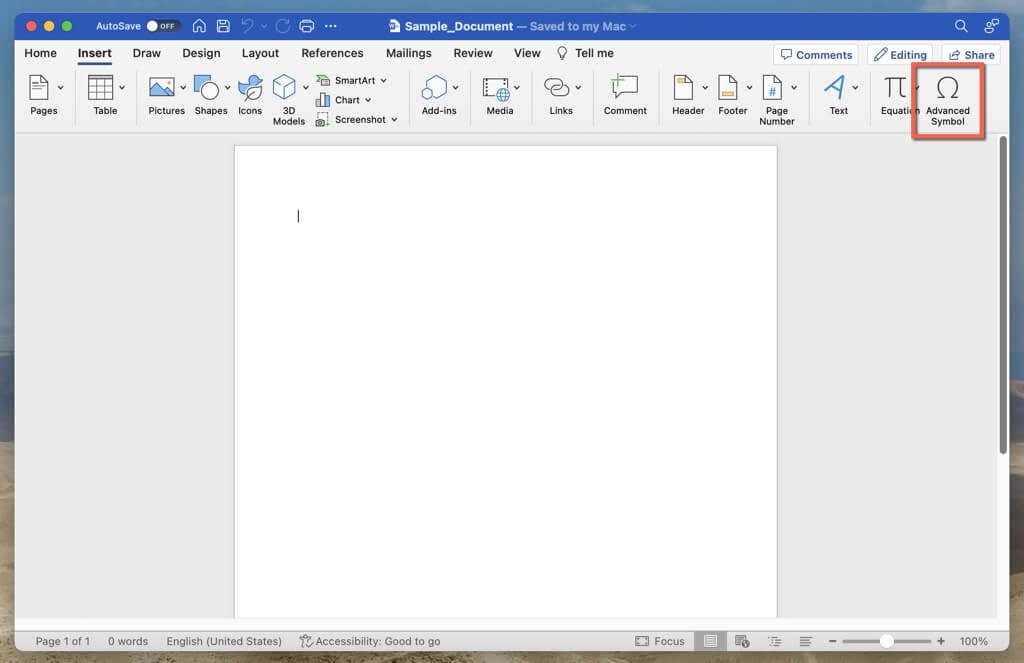Switch to Outline view

(775, 641)
